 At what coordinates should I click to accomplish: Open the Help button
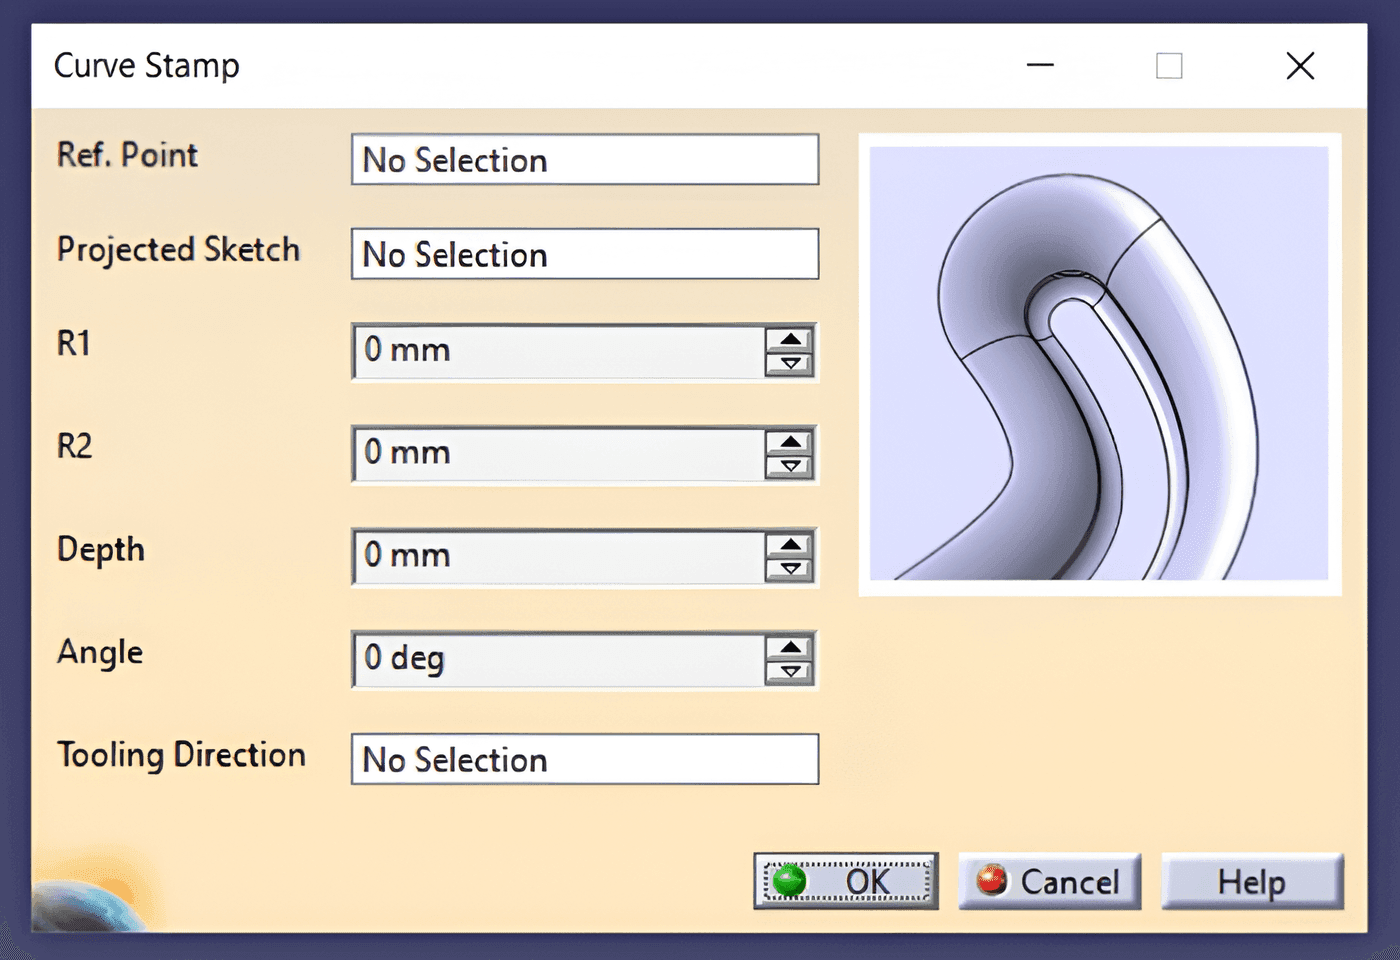[1252, 881]
